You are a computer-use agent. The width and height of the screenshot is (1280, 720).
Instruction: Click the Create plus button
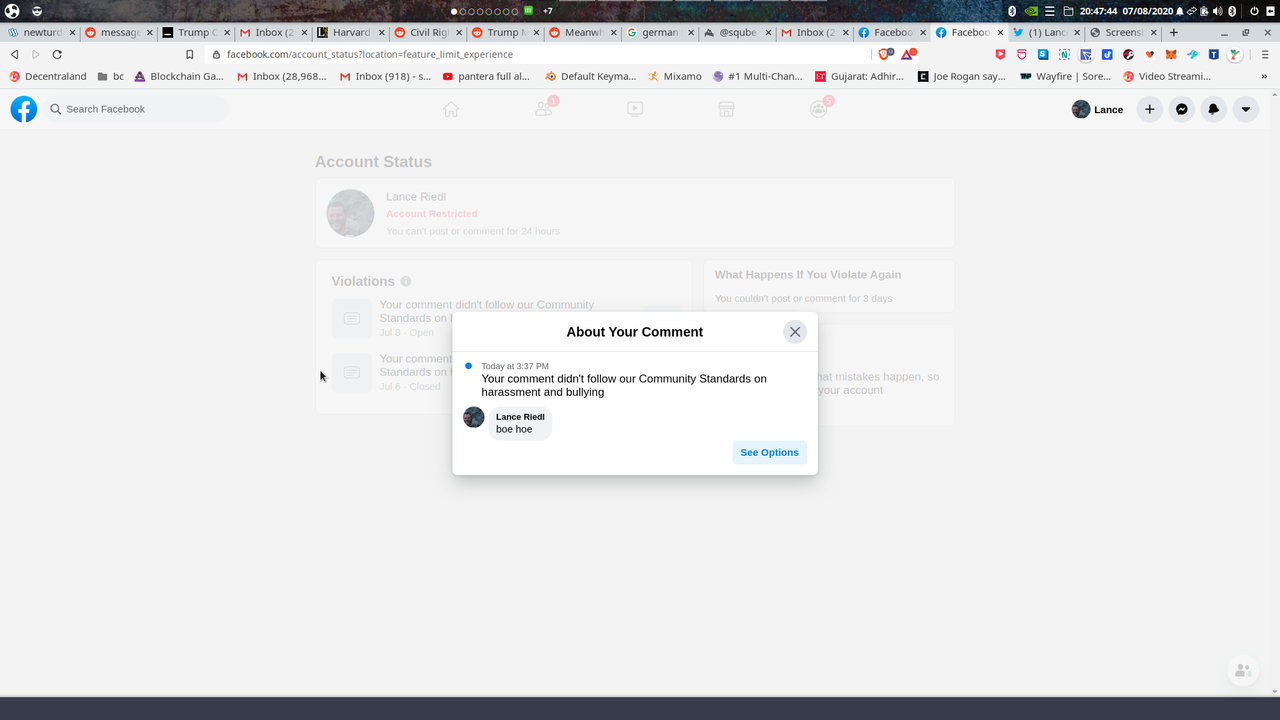(x=1150, y=109)
